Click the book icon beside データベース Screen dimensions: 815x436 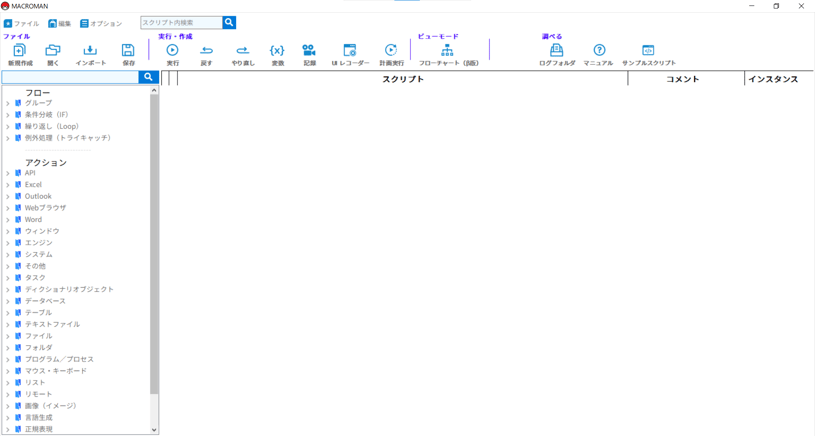[x=18, y=301]
